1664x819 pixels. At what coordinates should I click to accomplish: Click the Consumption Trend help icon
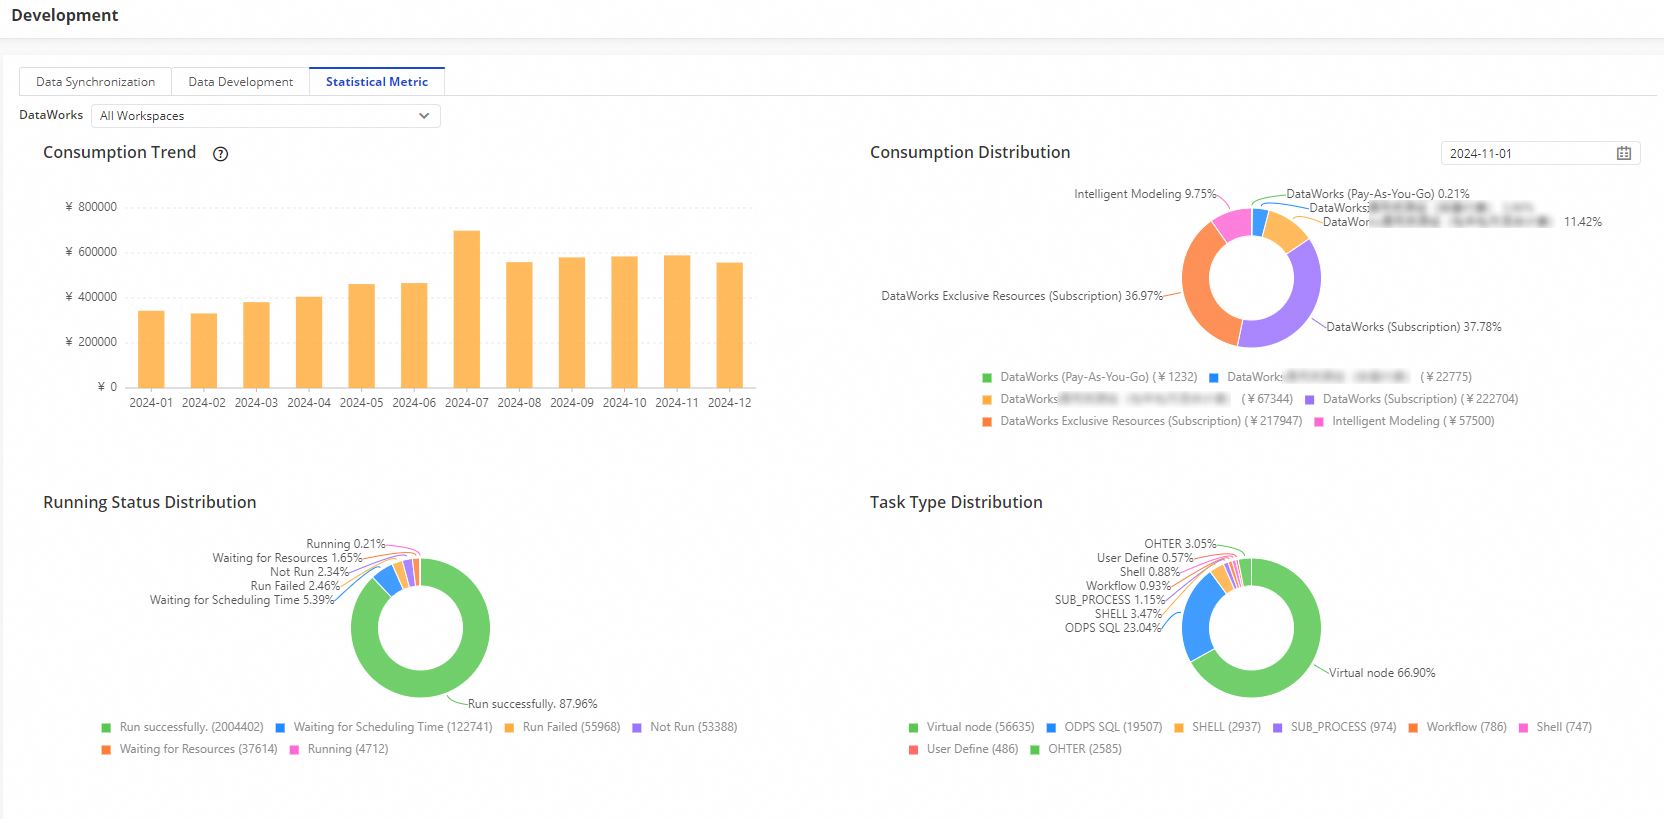tap(221, 154)
